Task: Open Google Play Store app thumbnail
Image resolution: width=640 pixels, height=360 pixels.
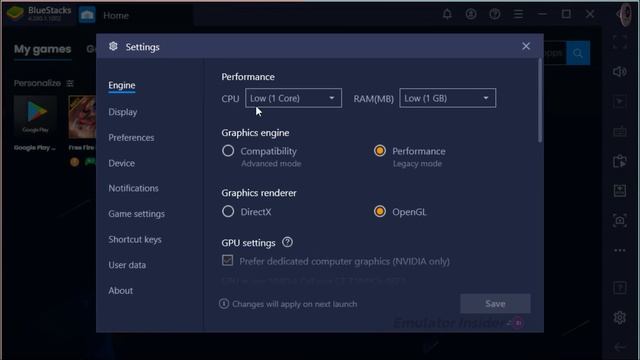Action: coord(36,118)
